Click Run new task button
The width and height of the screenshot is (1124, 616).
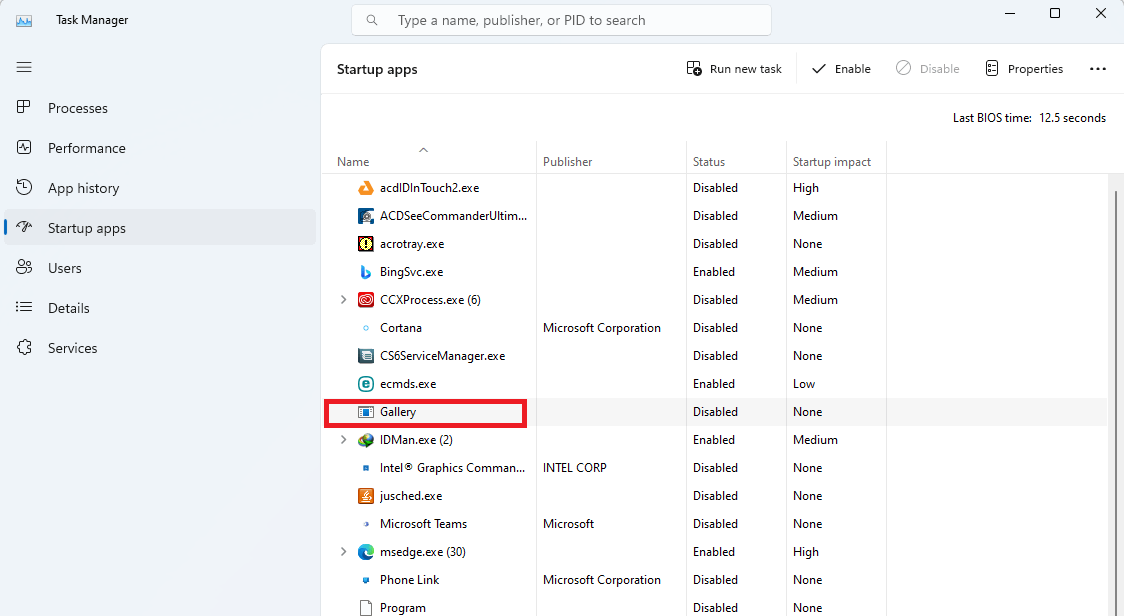tap(734, 69)
